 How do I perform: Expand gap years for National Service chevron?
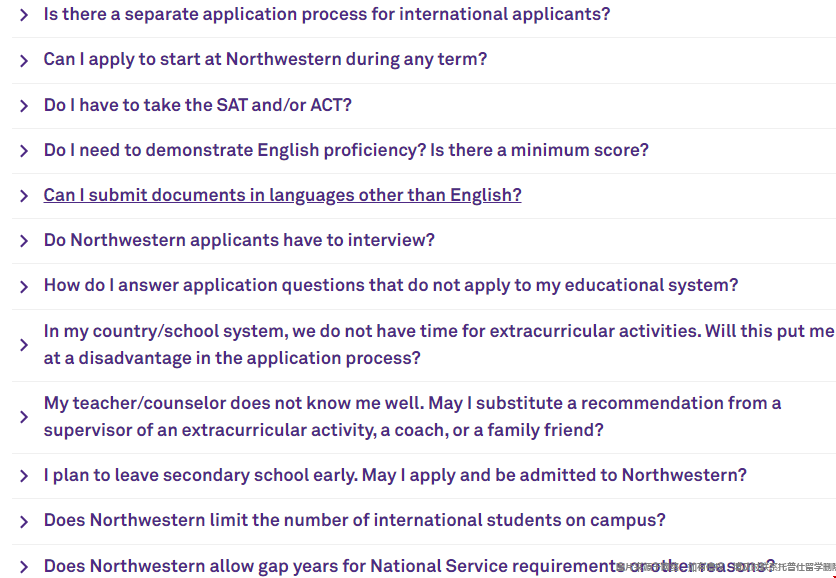(x=23, y=567)
